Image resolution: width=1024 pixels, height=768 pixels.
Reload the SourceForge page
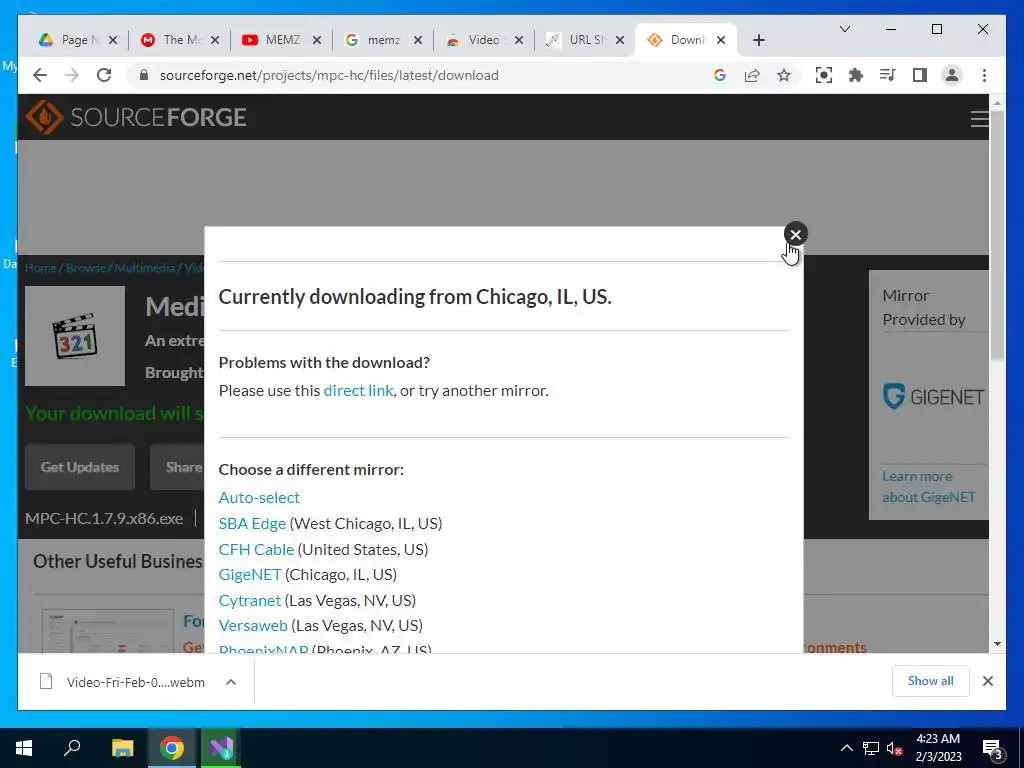[x=104, y=75]
